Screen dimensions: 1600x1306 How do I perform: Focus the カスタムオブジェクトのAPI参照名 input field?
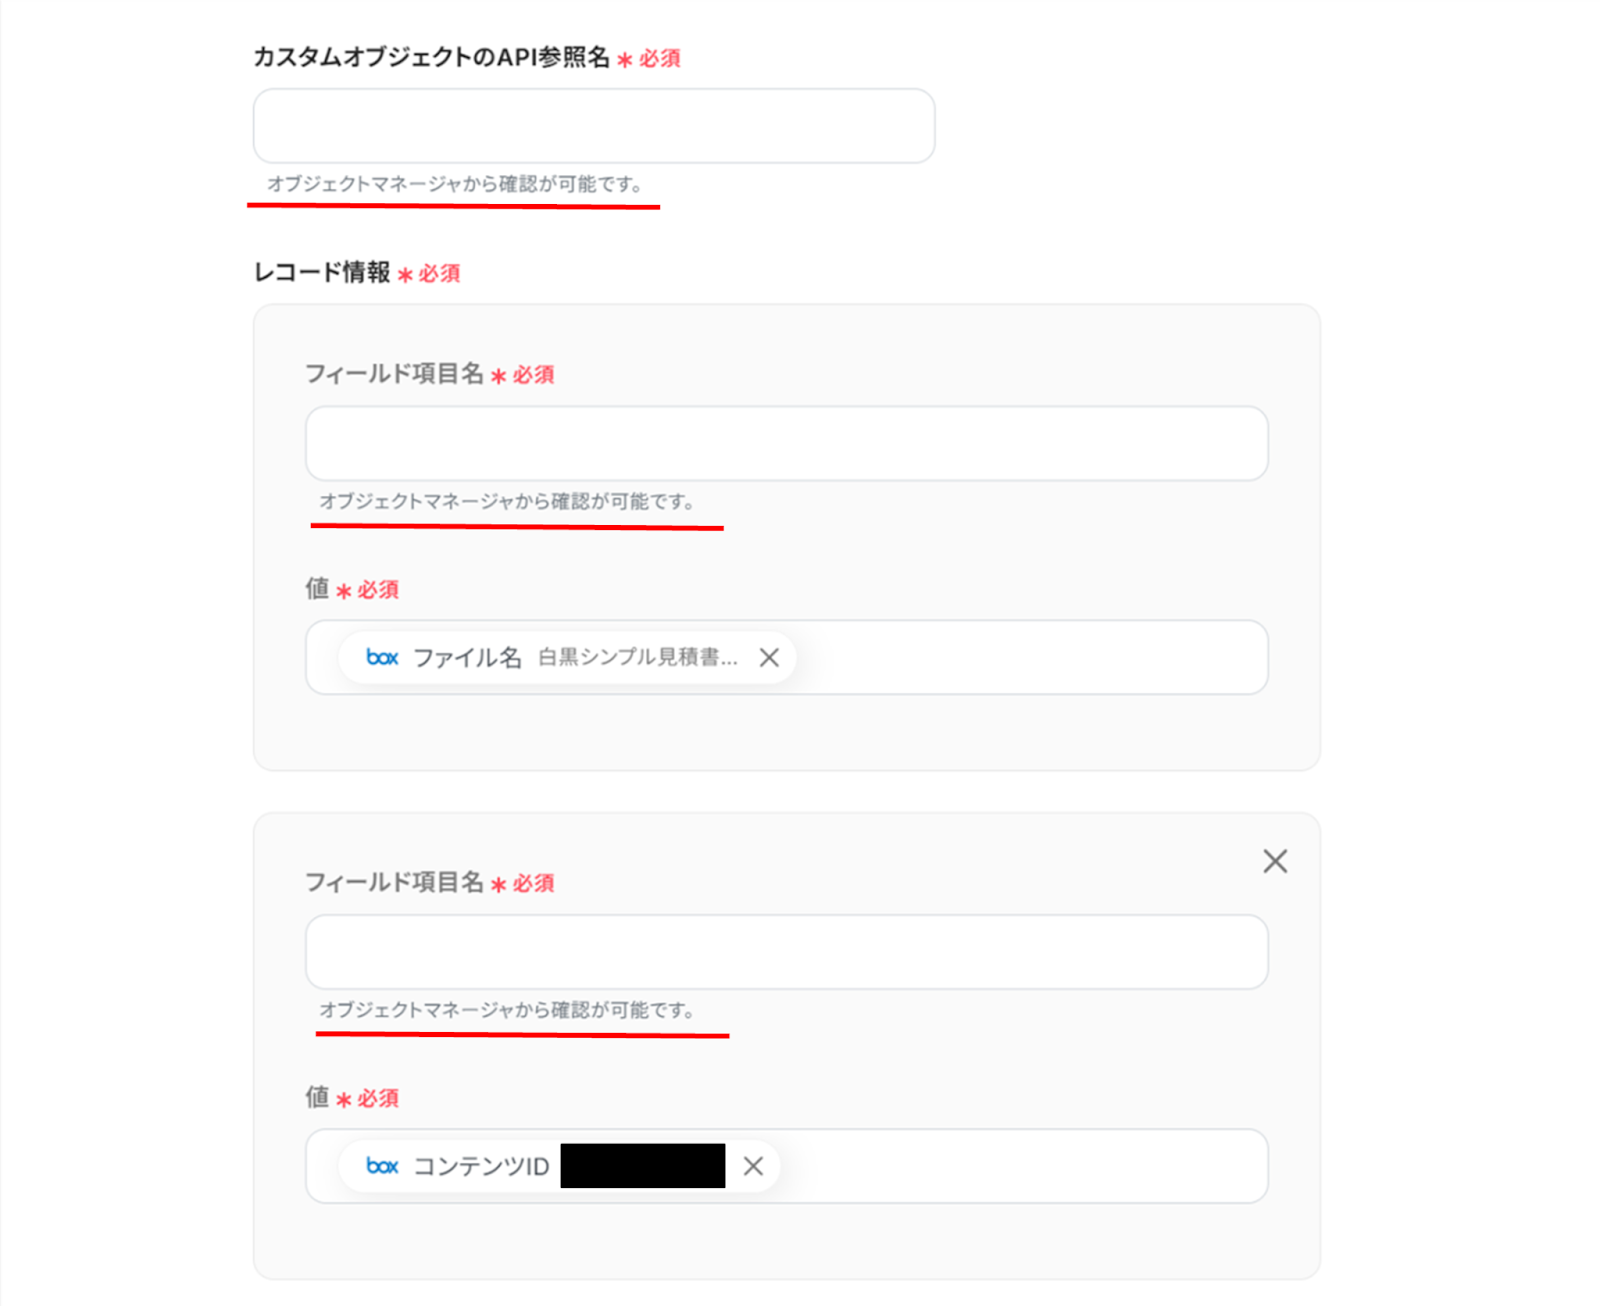[594, 126]
